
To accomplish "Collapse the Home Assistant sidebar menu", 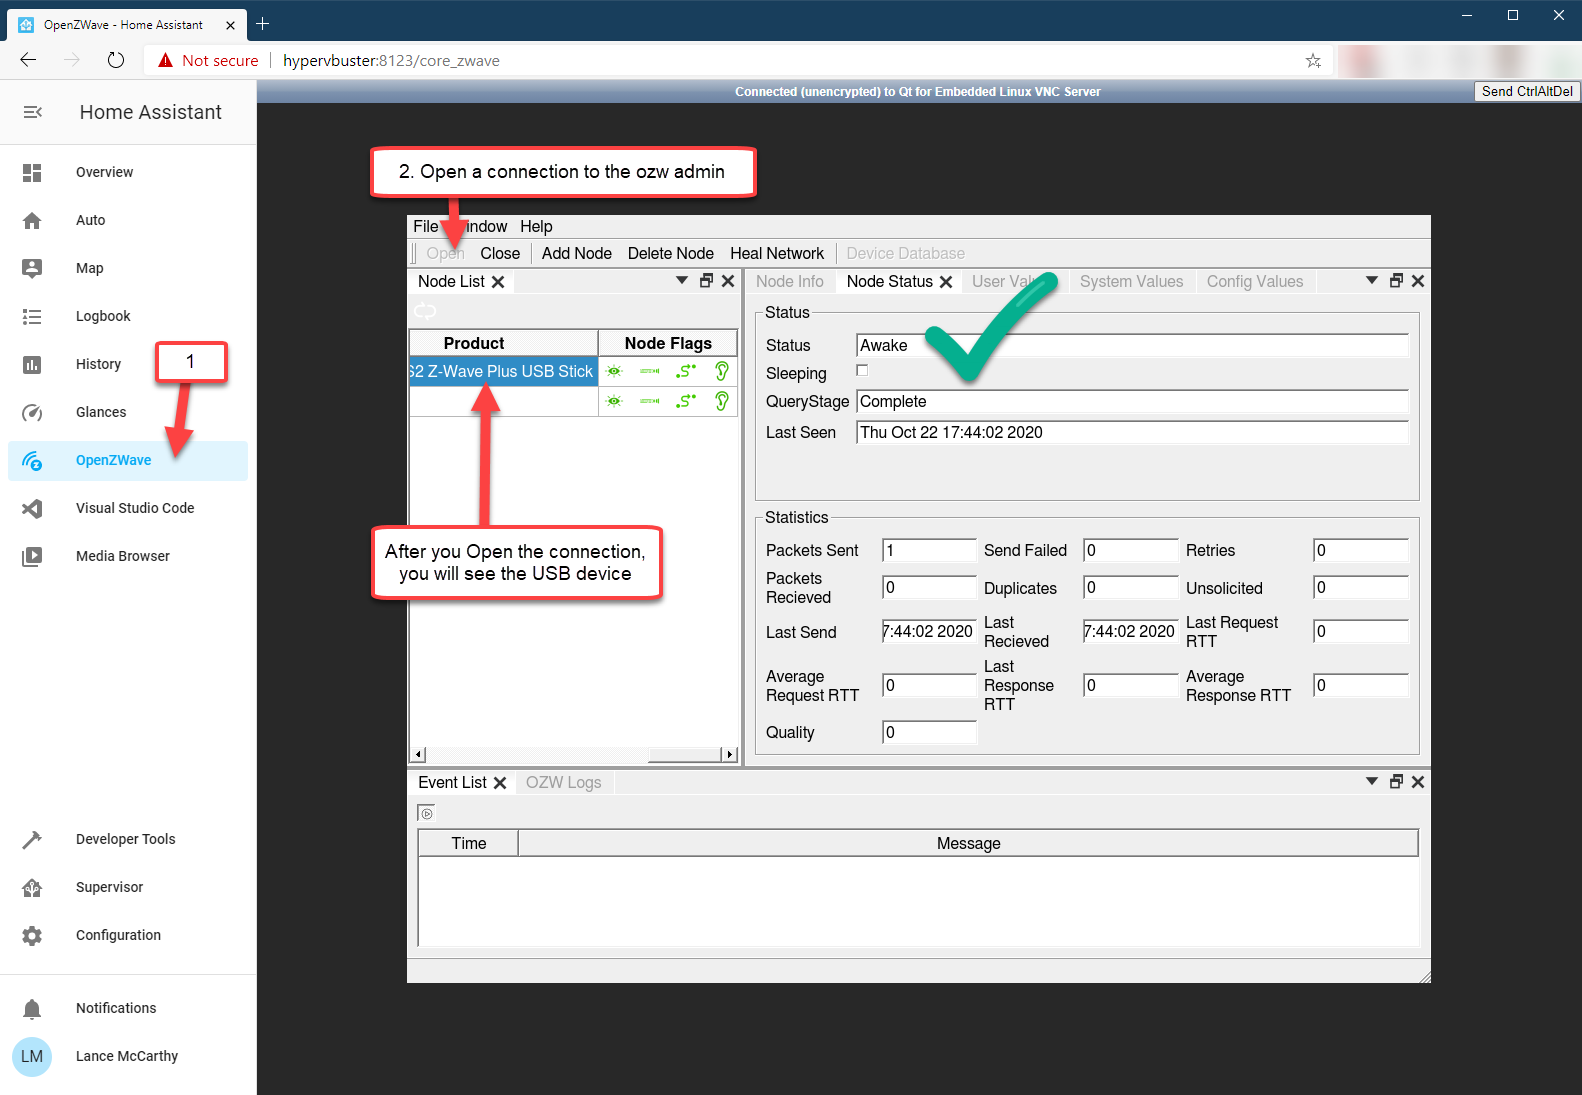I will tap(32, 112).
